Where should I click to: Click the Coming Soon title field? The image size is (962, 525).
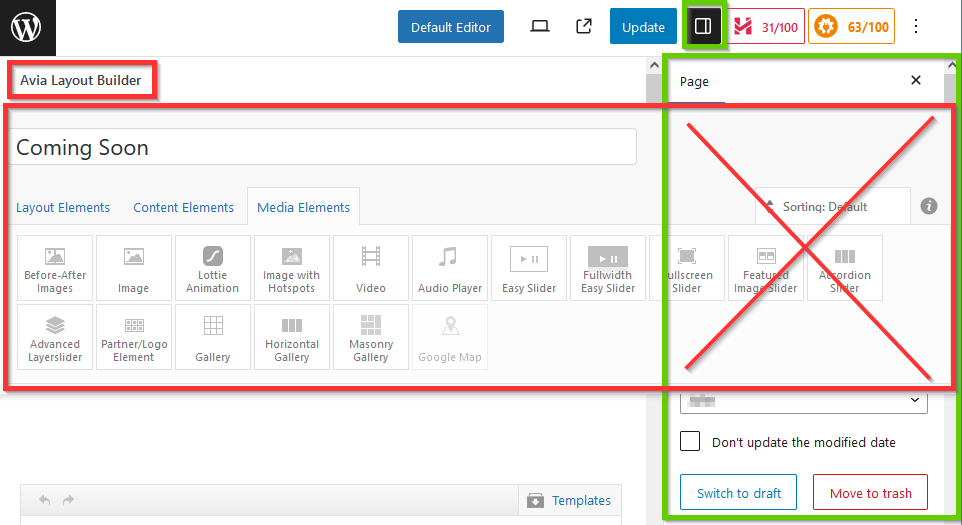pyautogui.click(x=323, y=147)
